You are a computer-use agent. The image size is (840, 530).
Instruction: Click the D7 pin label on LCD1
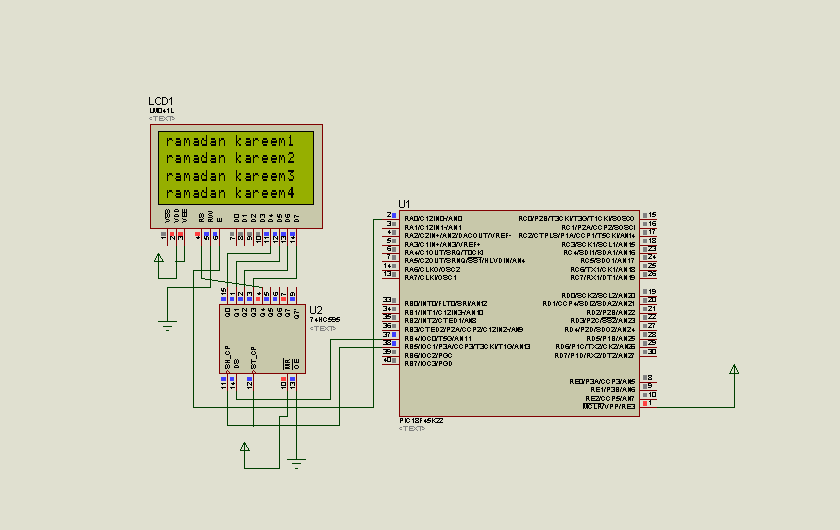click(296, 218)
